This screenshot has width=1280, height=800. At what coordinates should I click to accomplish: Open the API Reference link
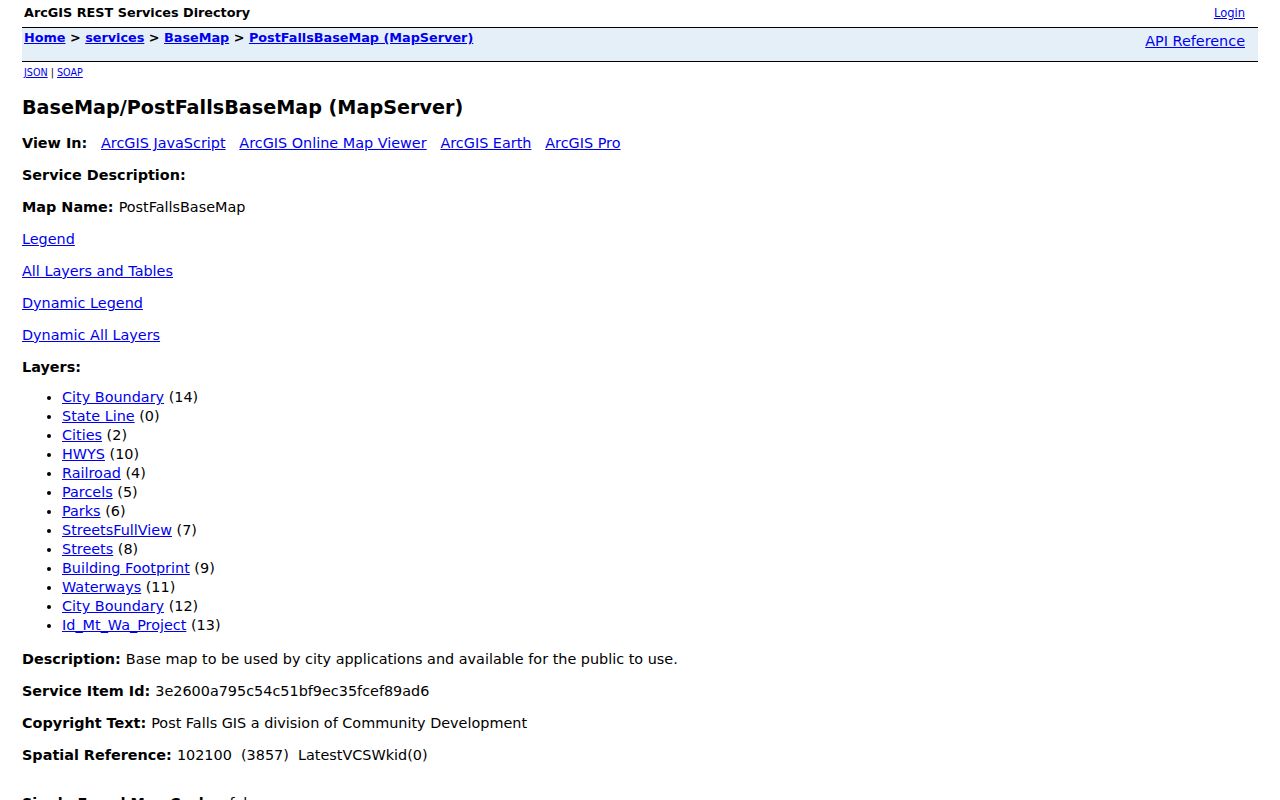[x=1195, y=41]
